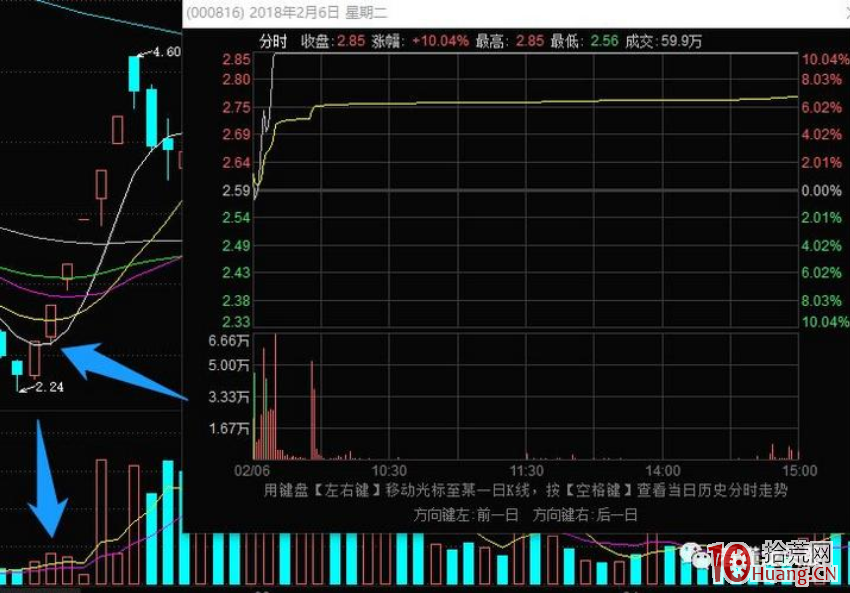Select the cyan candle marked 4.60
This screenshot has width=850, height=593.
(x=134, y=74)
